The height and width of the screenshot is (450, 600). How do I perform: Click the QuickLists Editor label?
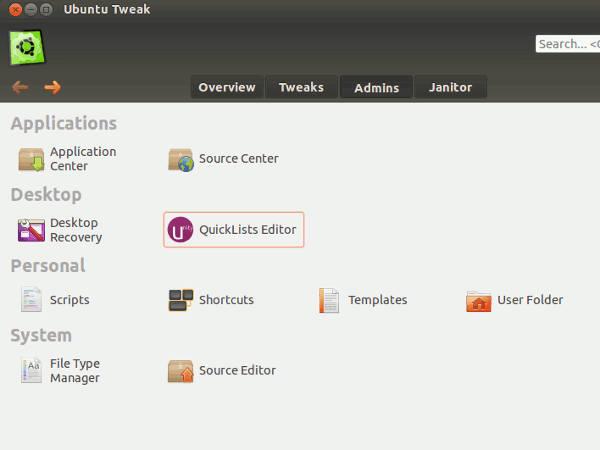click(x=248, y=230)
